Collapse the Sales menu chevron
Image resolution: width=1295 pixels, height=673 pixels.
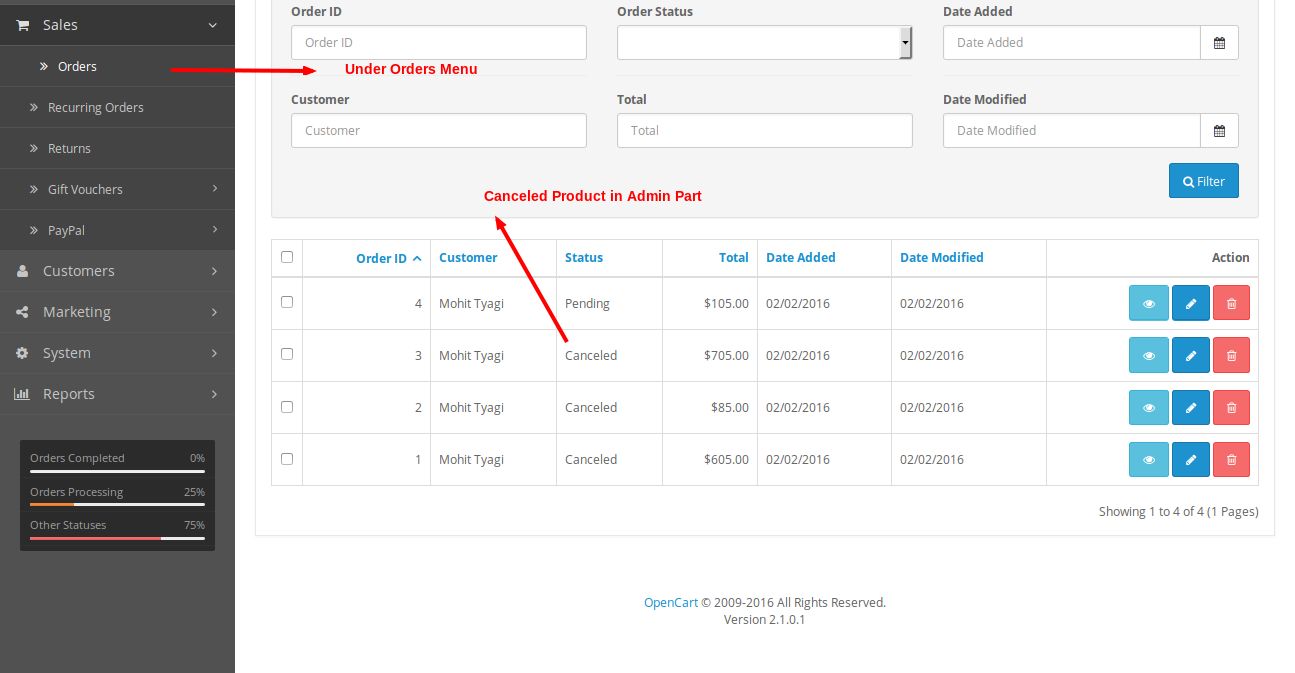212,25
